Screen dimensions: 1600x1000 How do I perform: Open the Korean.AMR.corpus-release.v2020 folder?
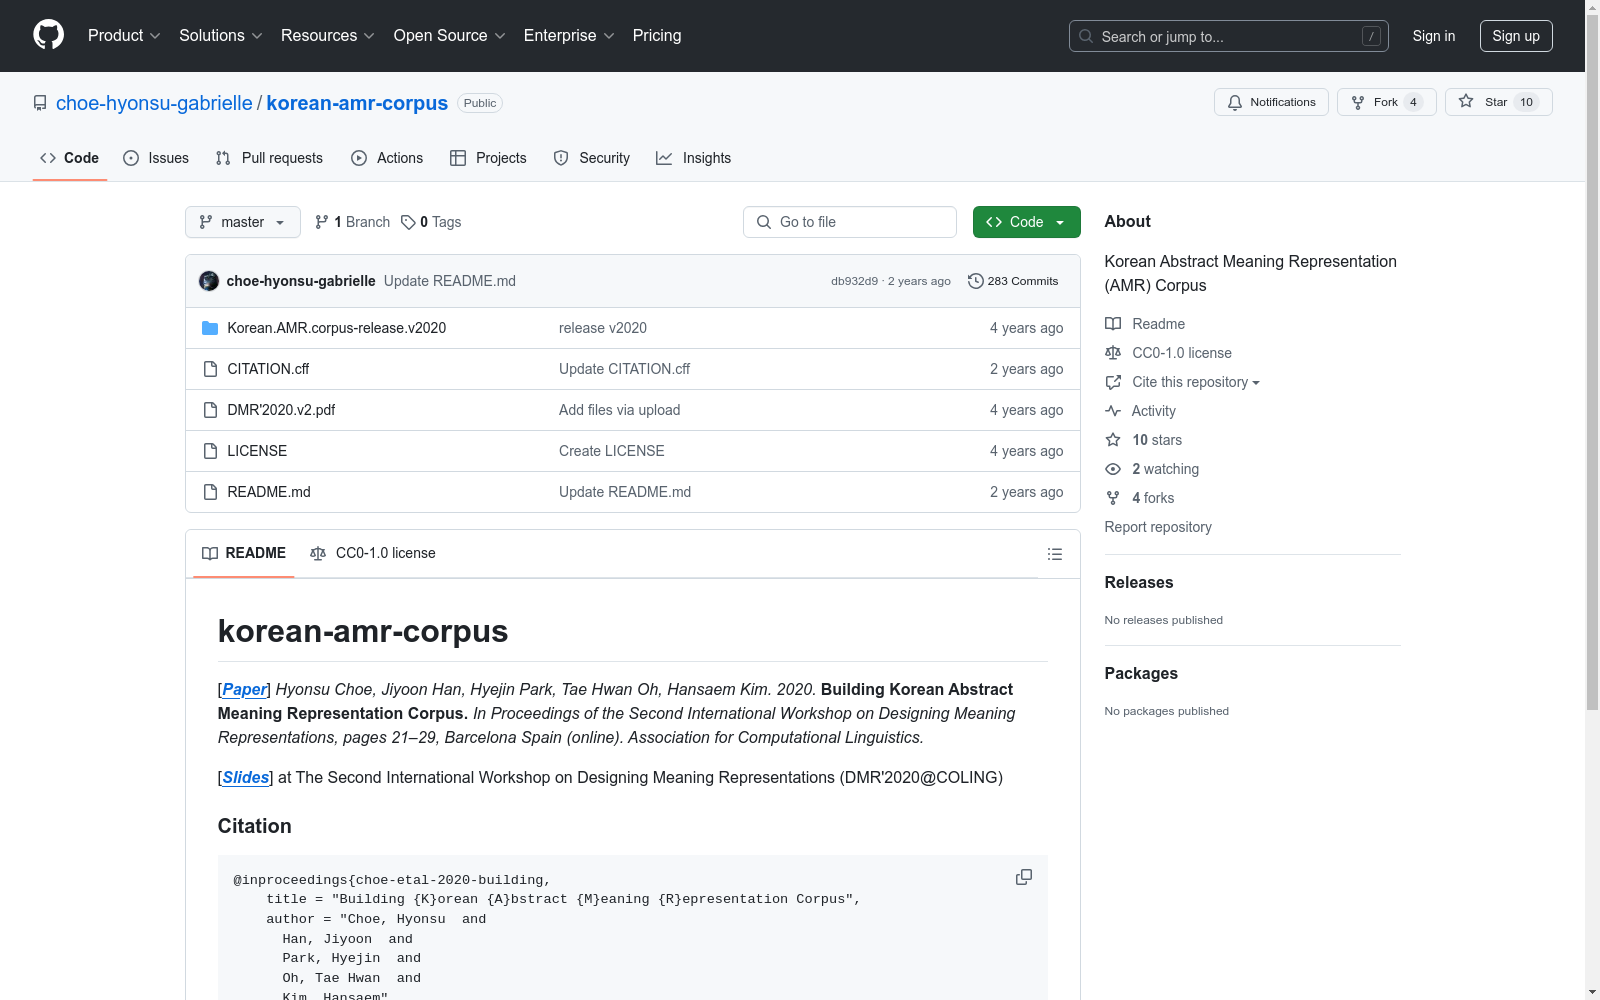336,328
